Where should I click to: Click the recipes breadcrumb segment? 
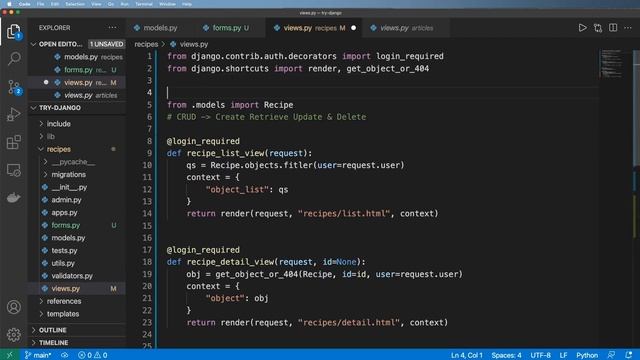146,44
